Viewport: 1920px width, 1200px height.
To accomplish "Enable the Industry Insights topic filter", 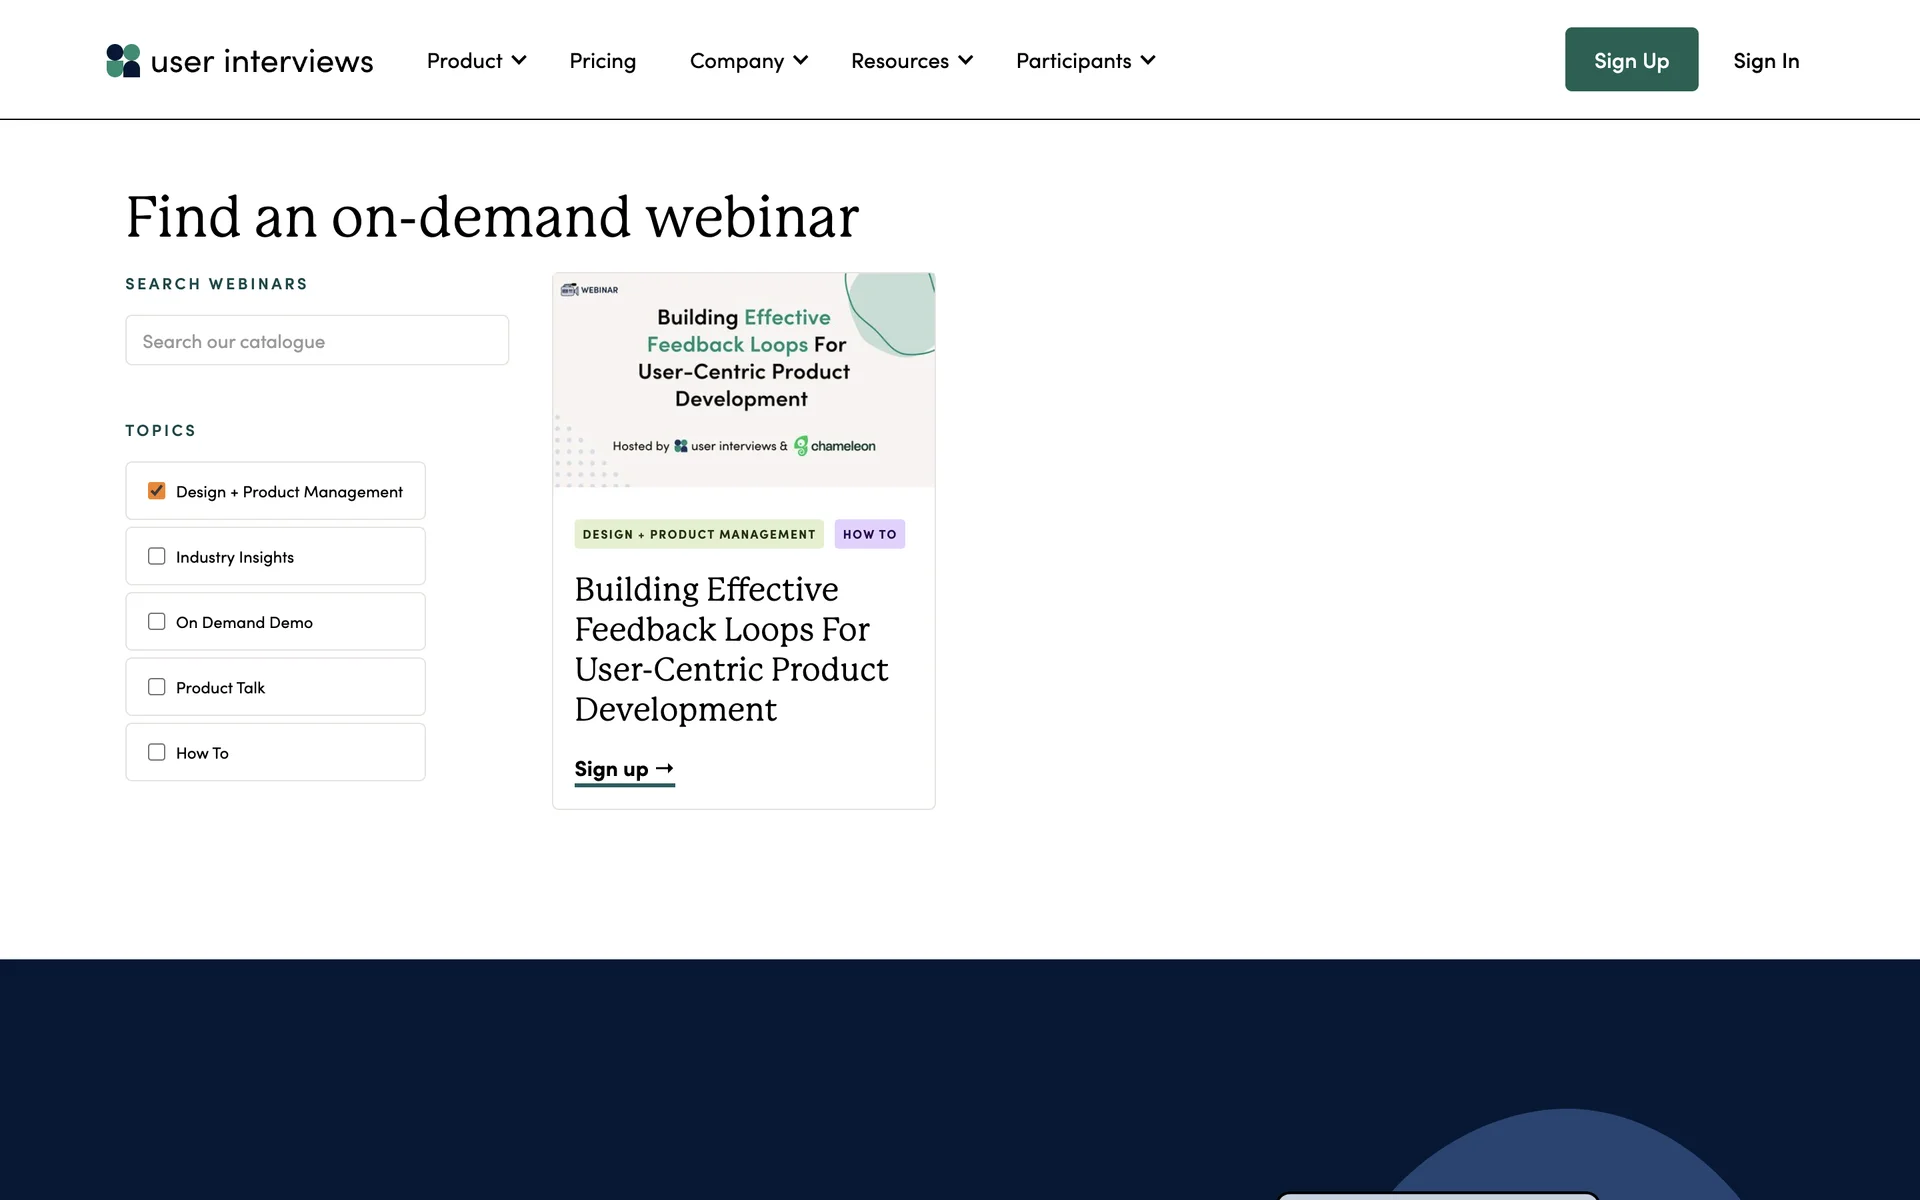I will [157, 556].
